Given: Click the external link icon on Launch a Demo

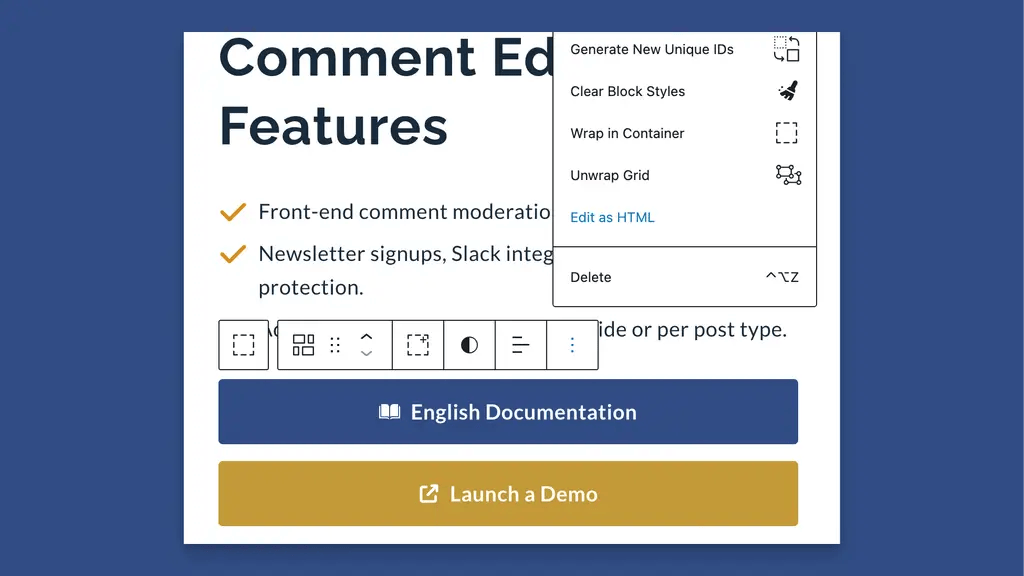Looking at the screenshot, I should tap(427, 493).
